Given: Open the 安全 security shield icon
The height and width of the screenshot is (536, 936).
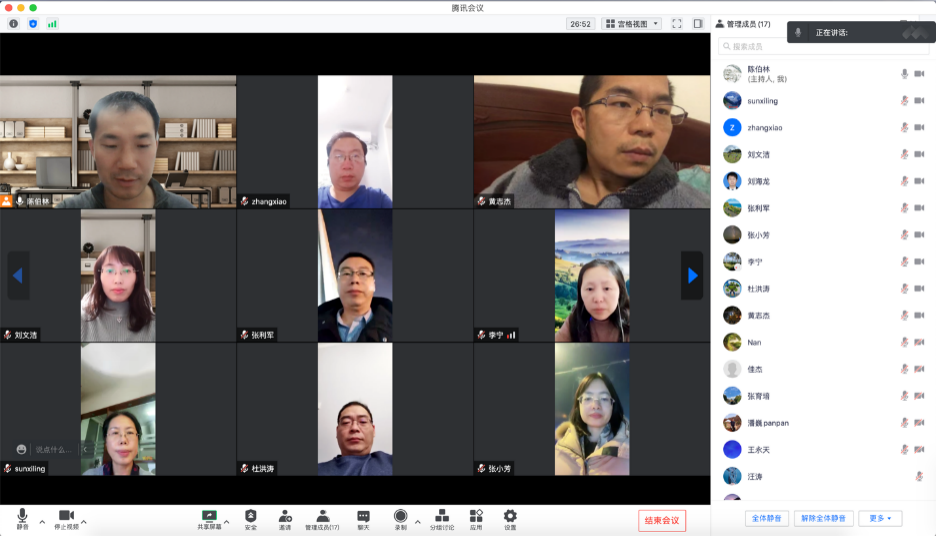Looking at the screenshot, I should (x=251, y=516).
